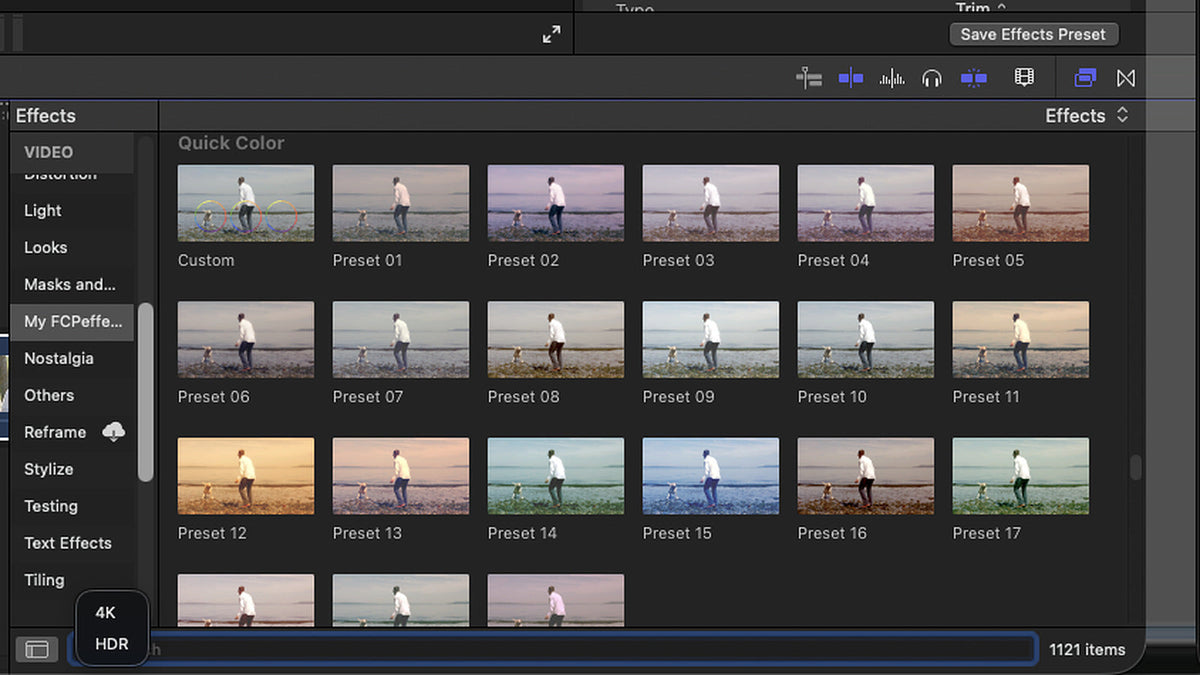The height and width of the screenshot is (675, 1200).
Task: Toggle video skimming button in timeline toolbar
Action: (x=851, y=78)
